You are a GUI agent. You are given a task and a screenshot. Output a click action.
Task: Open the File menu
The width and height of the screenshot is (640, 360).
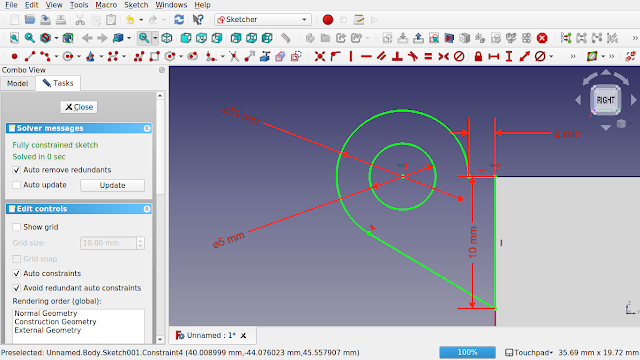tap(11, 5)
